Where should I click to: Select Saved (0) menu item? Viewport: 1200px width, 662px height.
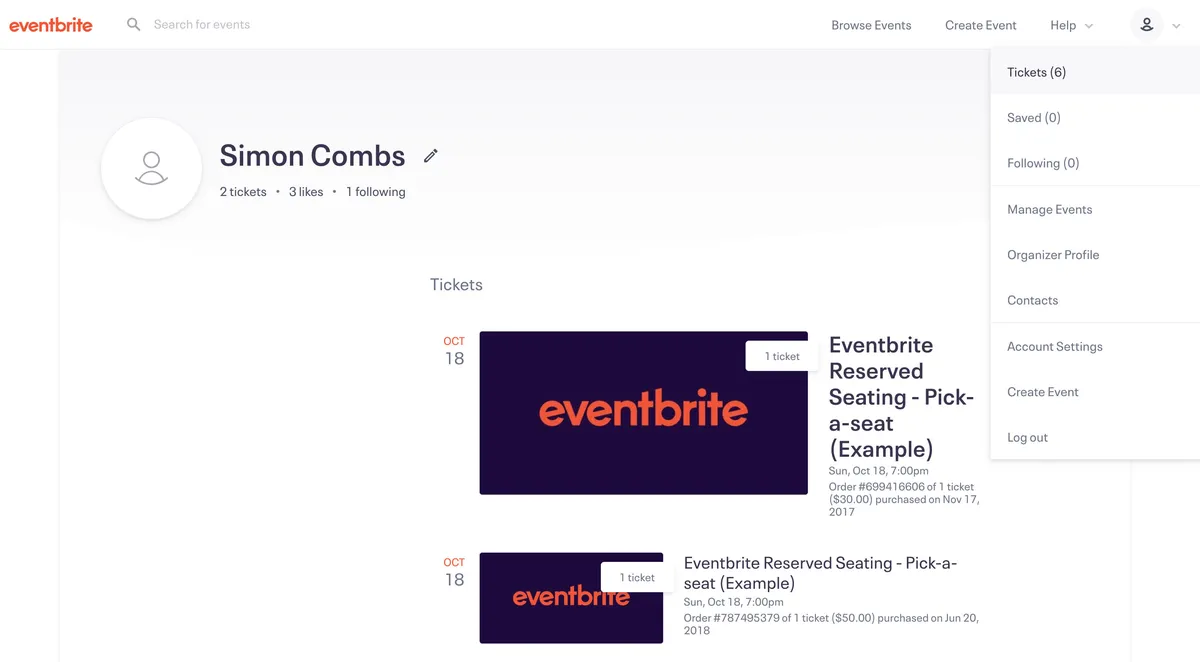[1095, 118]
